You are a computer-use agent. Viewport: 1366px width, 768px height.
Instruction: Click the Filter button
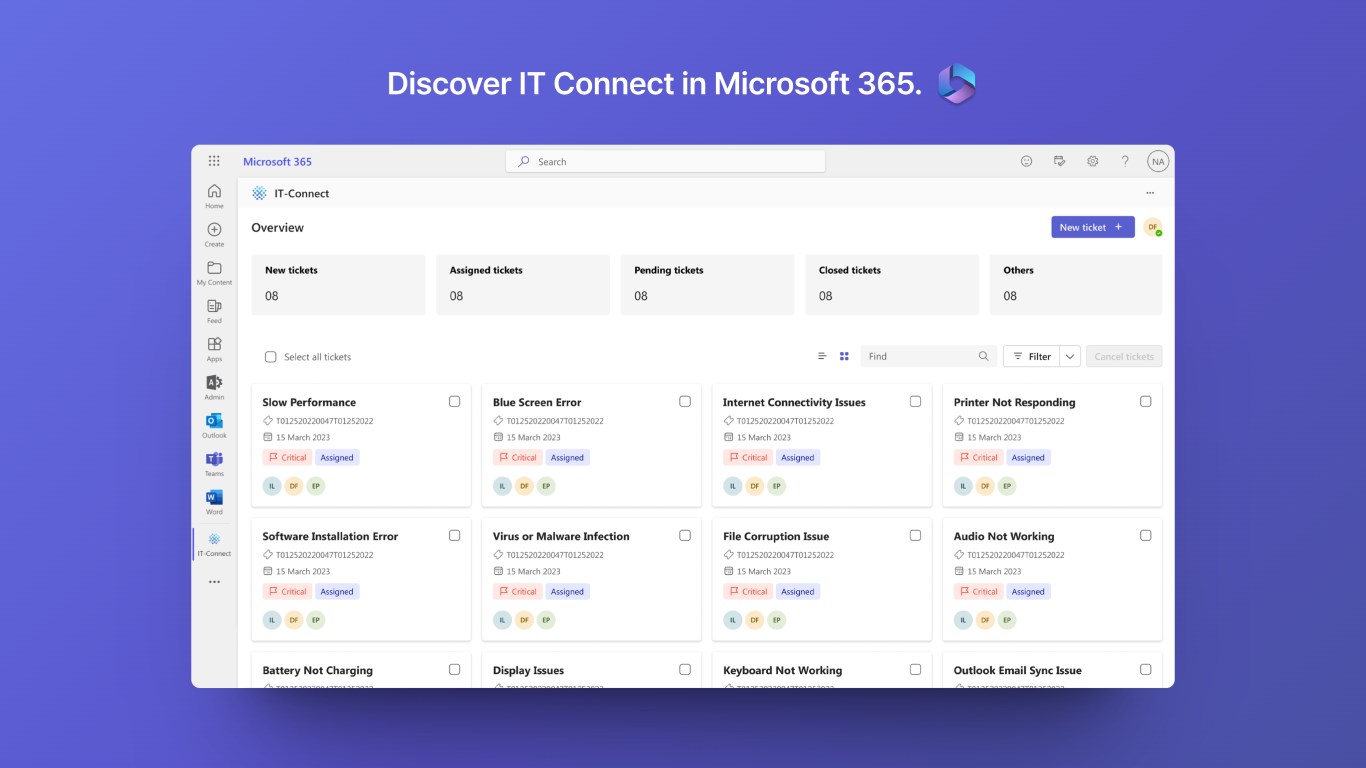tap(1031, 356)
